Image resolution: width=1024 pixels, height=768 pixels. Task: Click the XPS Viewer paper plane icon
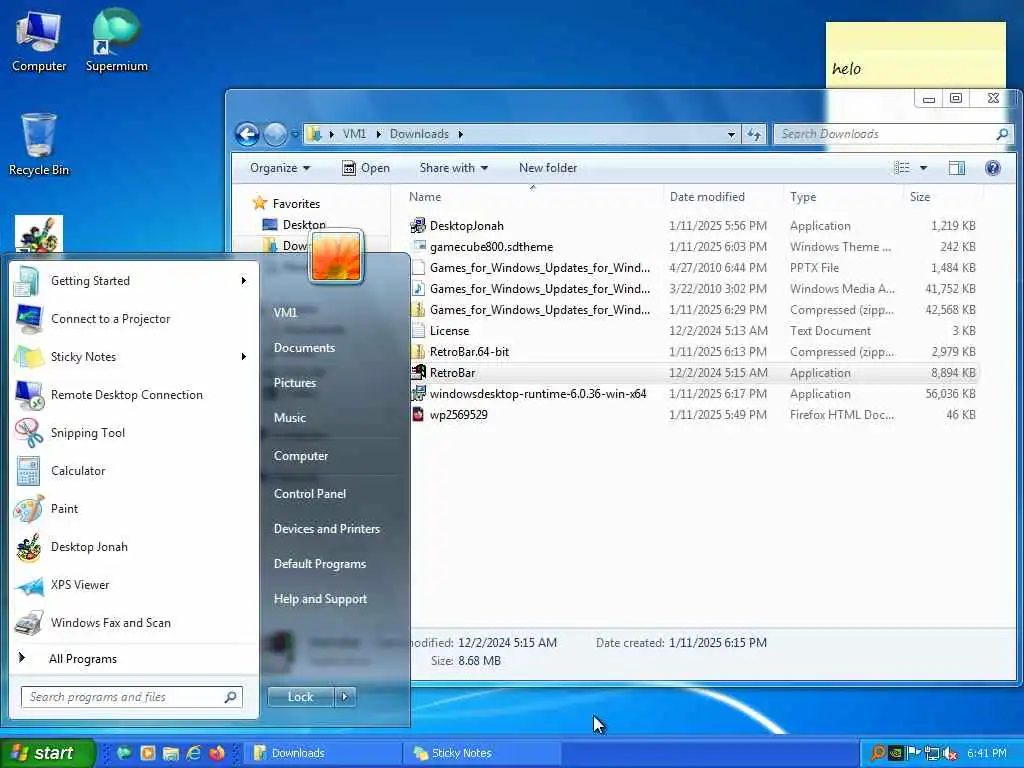coord(29,585)
